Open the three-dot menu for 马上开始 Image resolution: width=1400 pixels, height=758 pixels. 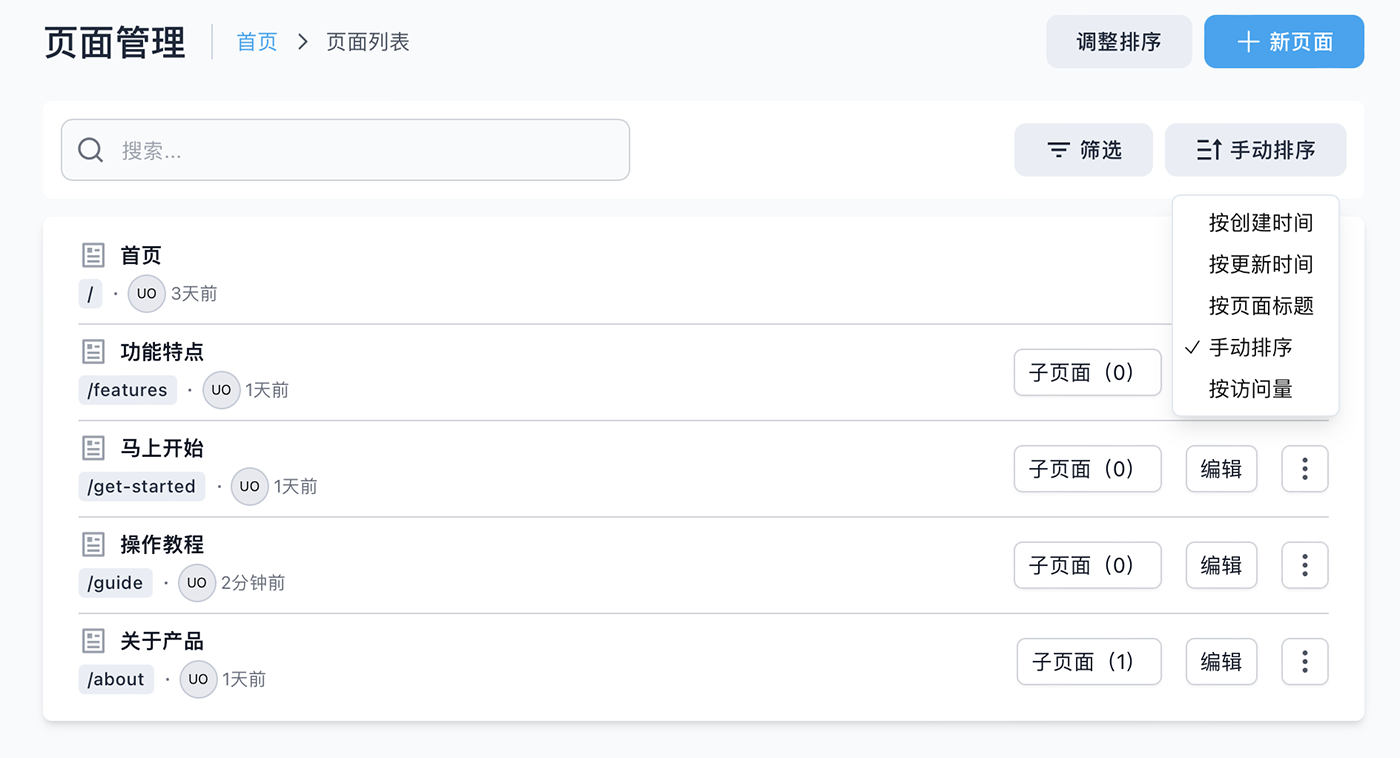(x=1305, y=469)
